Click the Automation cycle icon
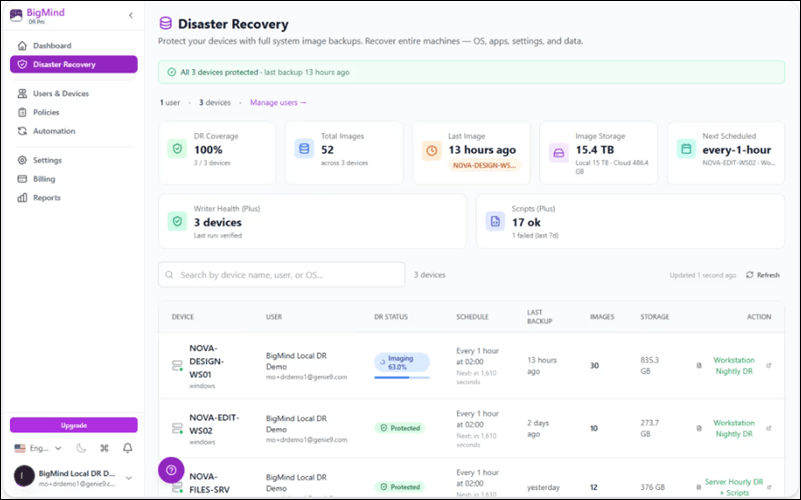801x500 pixels. (x=22, y=131)
